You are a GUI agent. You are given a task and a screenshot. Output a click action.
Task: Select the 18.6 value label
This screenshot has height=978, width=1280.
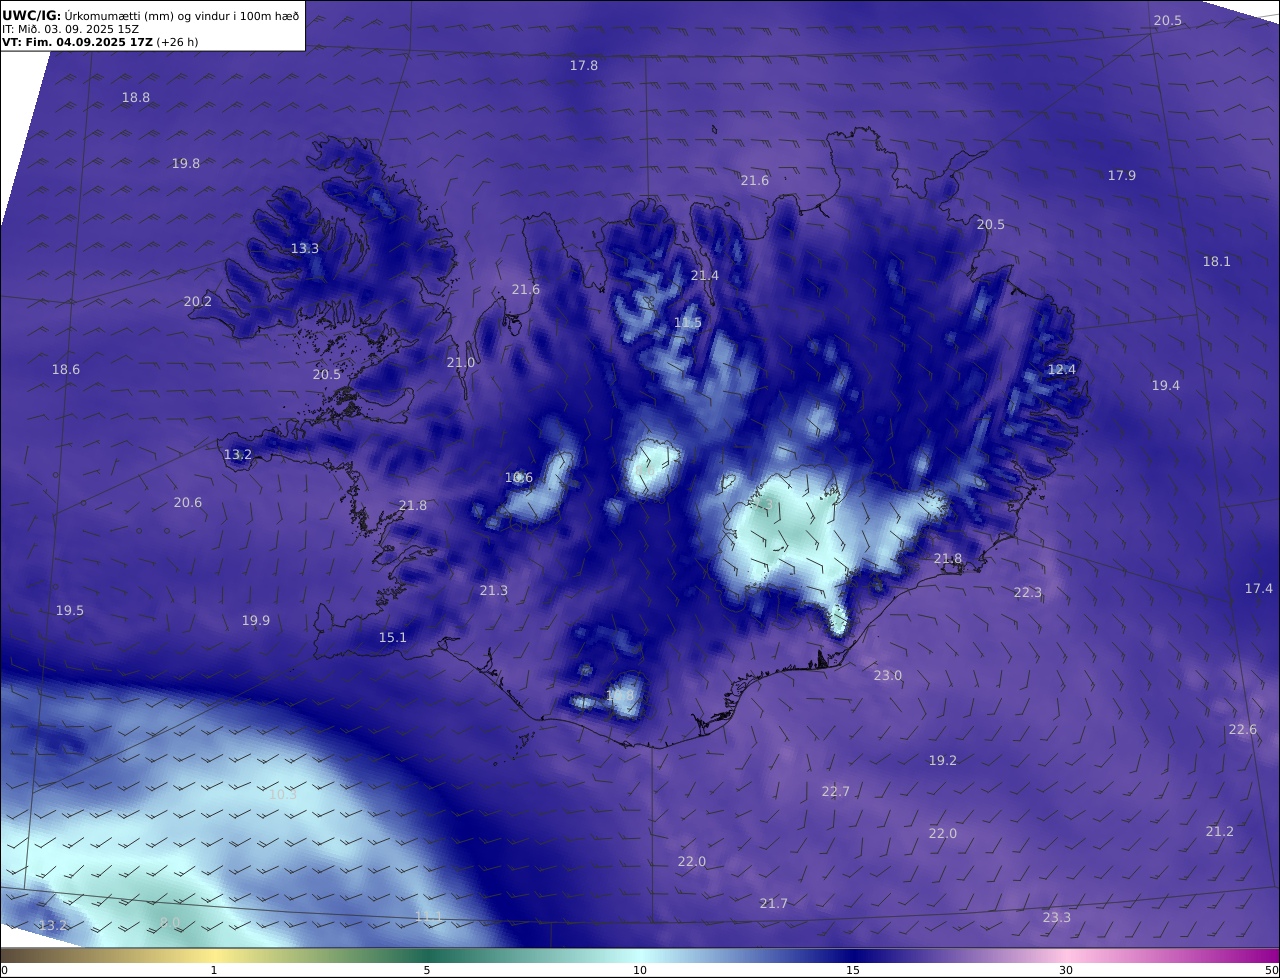coord(66,370)
